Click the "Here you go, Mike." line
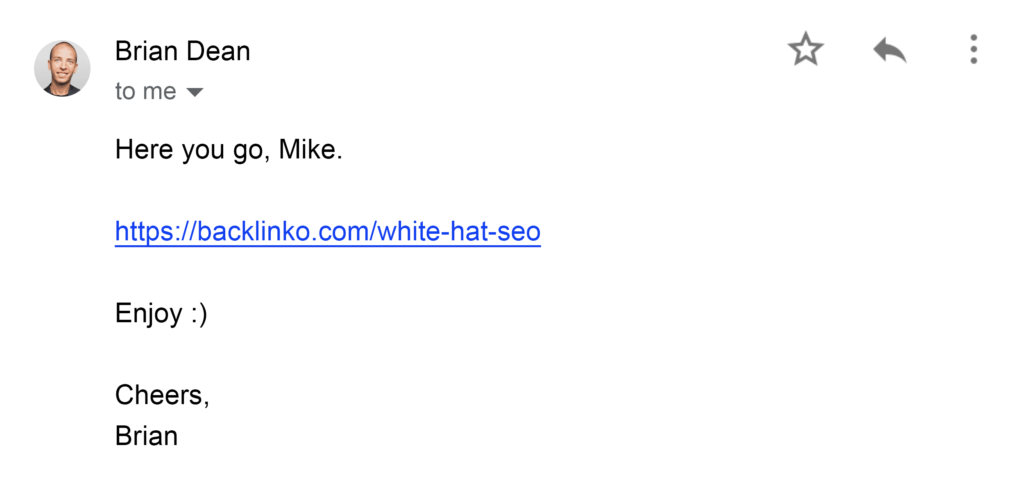 (229, 151)
